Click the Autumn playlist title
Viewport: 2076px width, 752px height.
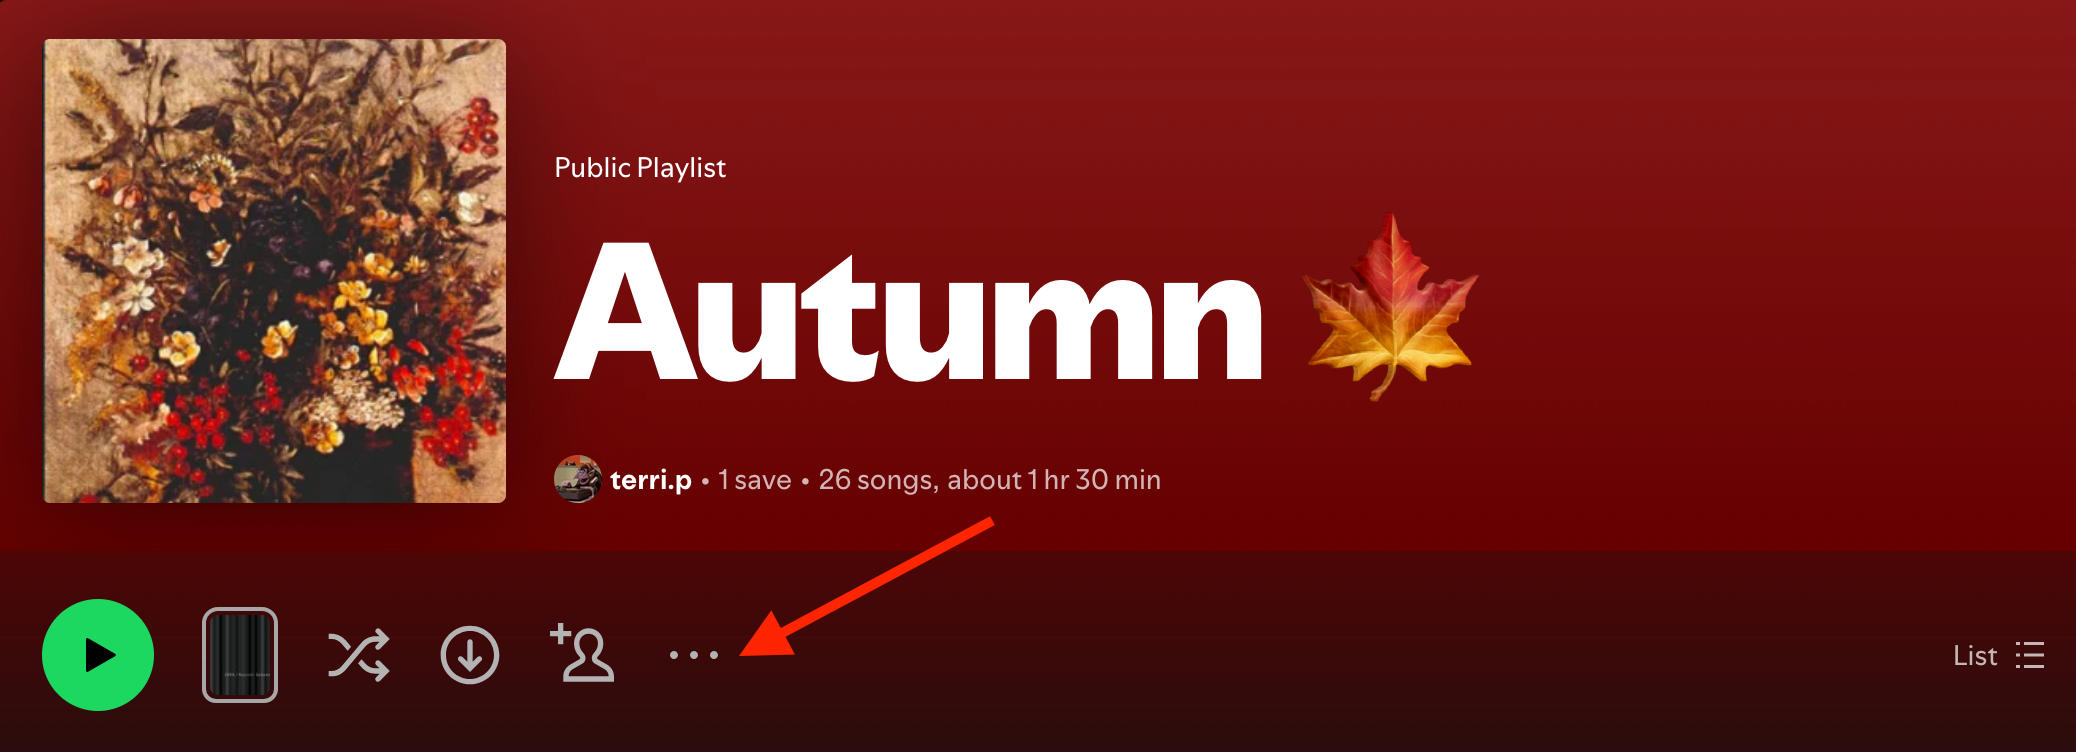click(909, 314)
